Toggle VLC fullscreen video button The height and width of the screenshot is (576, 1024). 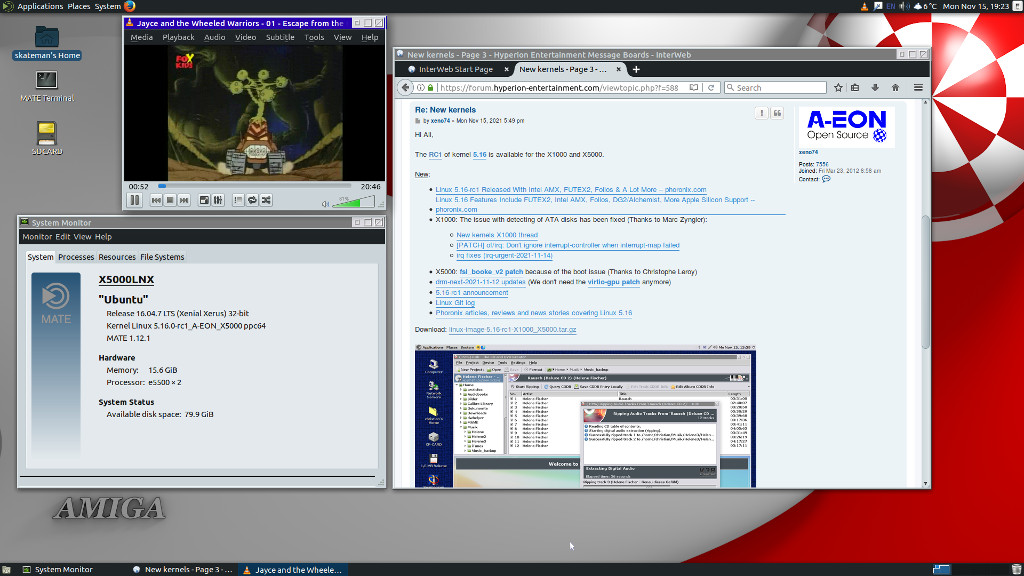click(204, 200)
